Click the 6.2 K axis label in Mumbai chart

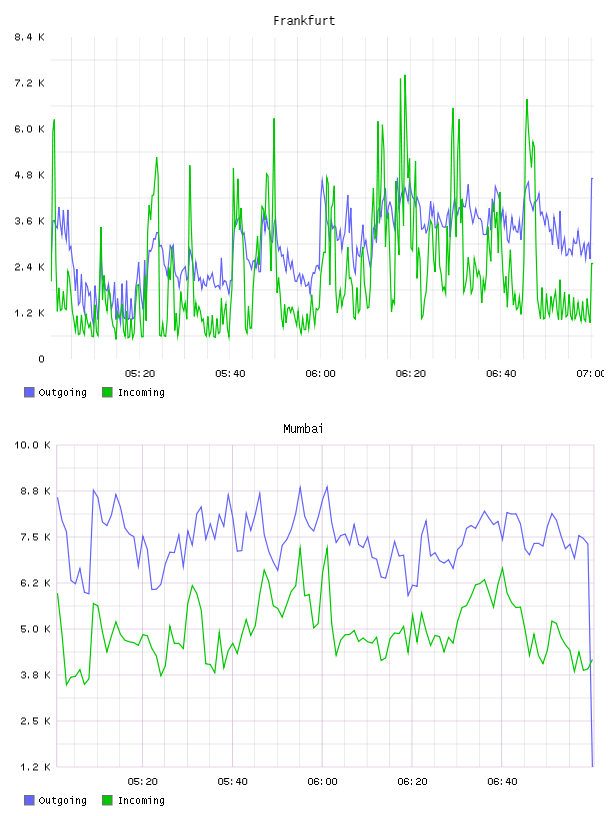coord(35,583)
